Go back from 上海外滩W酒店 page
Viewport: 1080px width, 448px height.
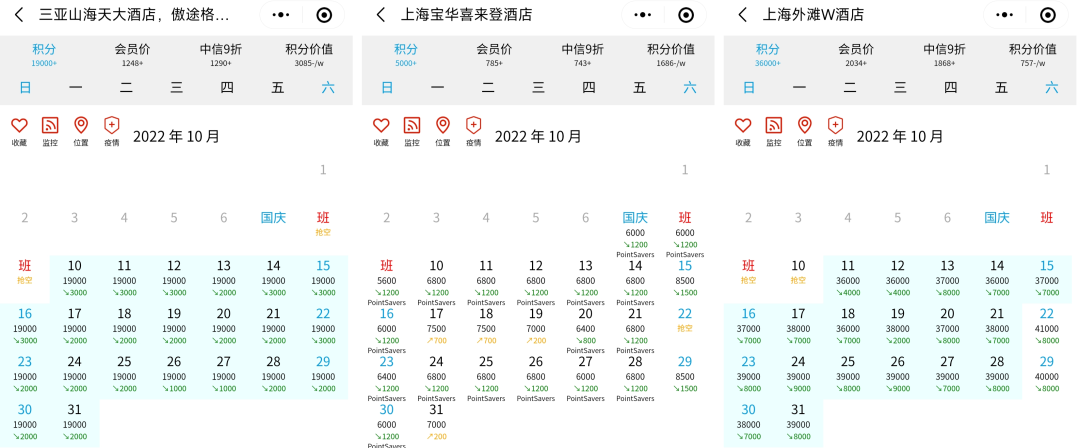pyautogui.click(x=742, y=14)
